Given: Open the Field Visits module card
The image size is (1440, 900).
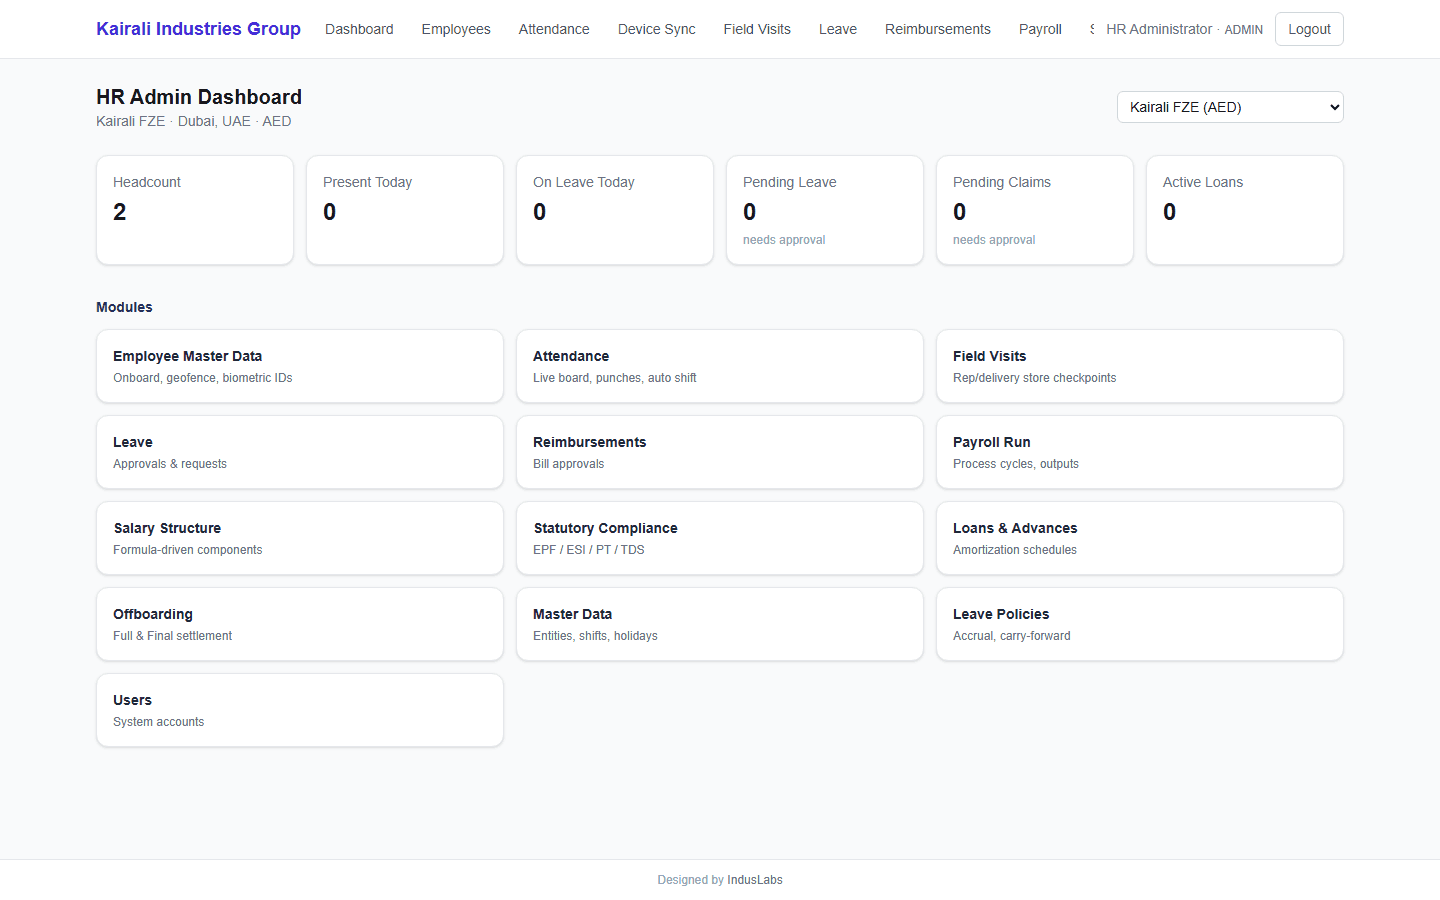Looking at the screenshot, I should tap(1140, 366).
